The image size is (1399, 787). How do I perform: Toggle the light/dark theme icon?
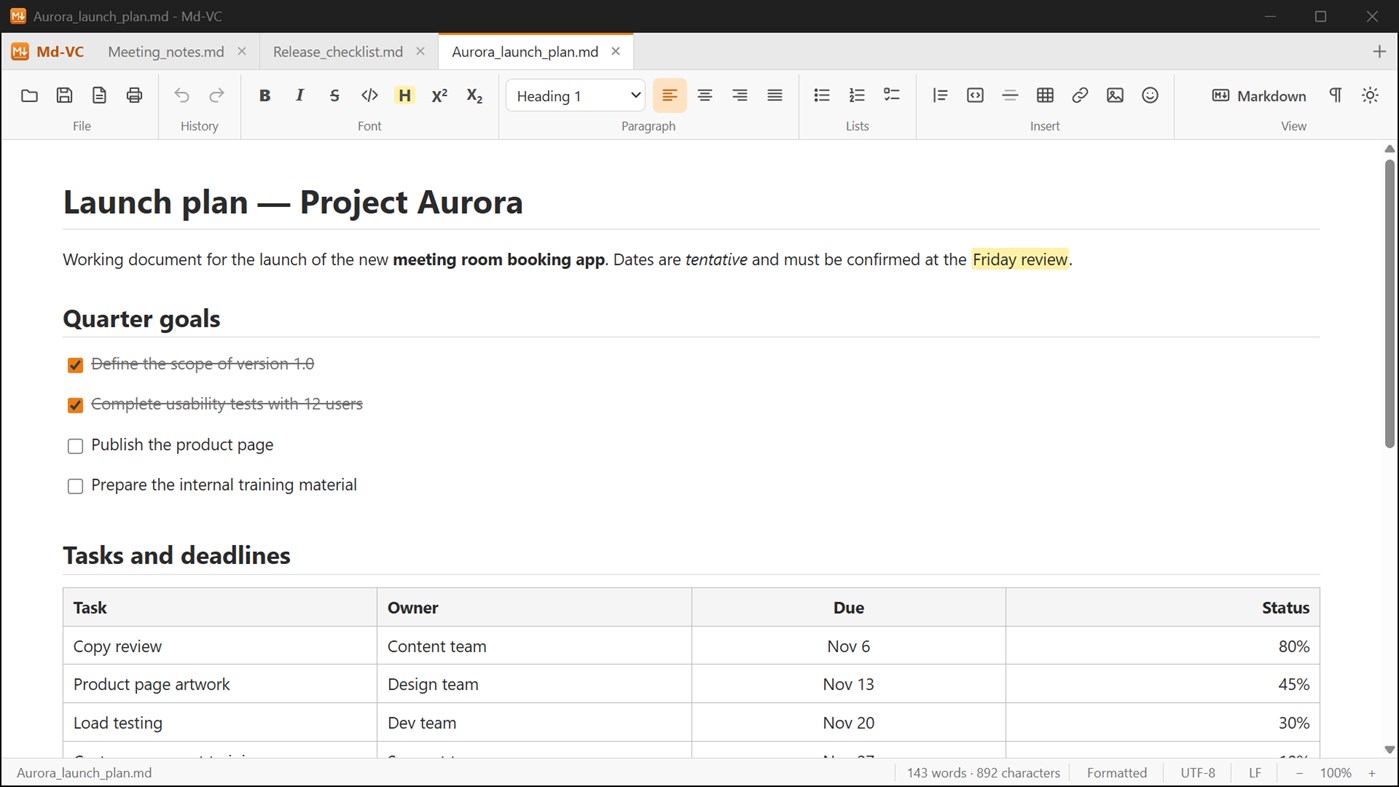[x=1370, y=96]
